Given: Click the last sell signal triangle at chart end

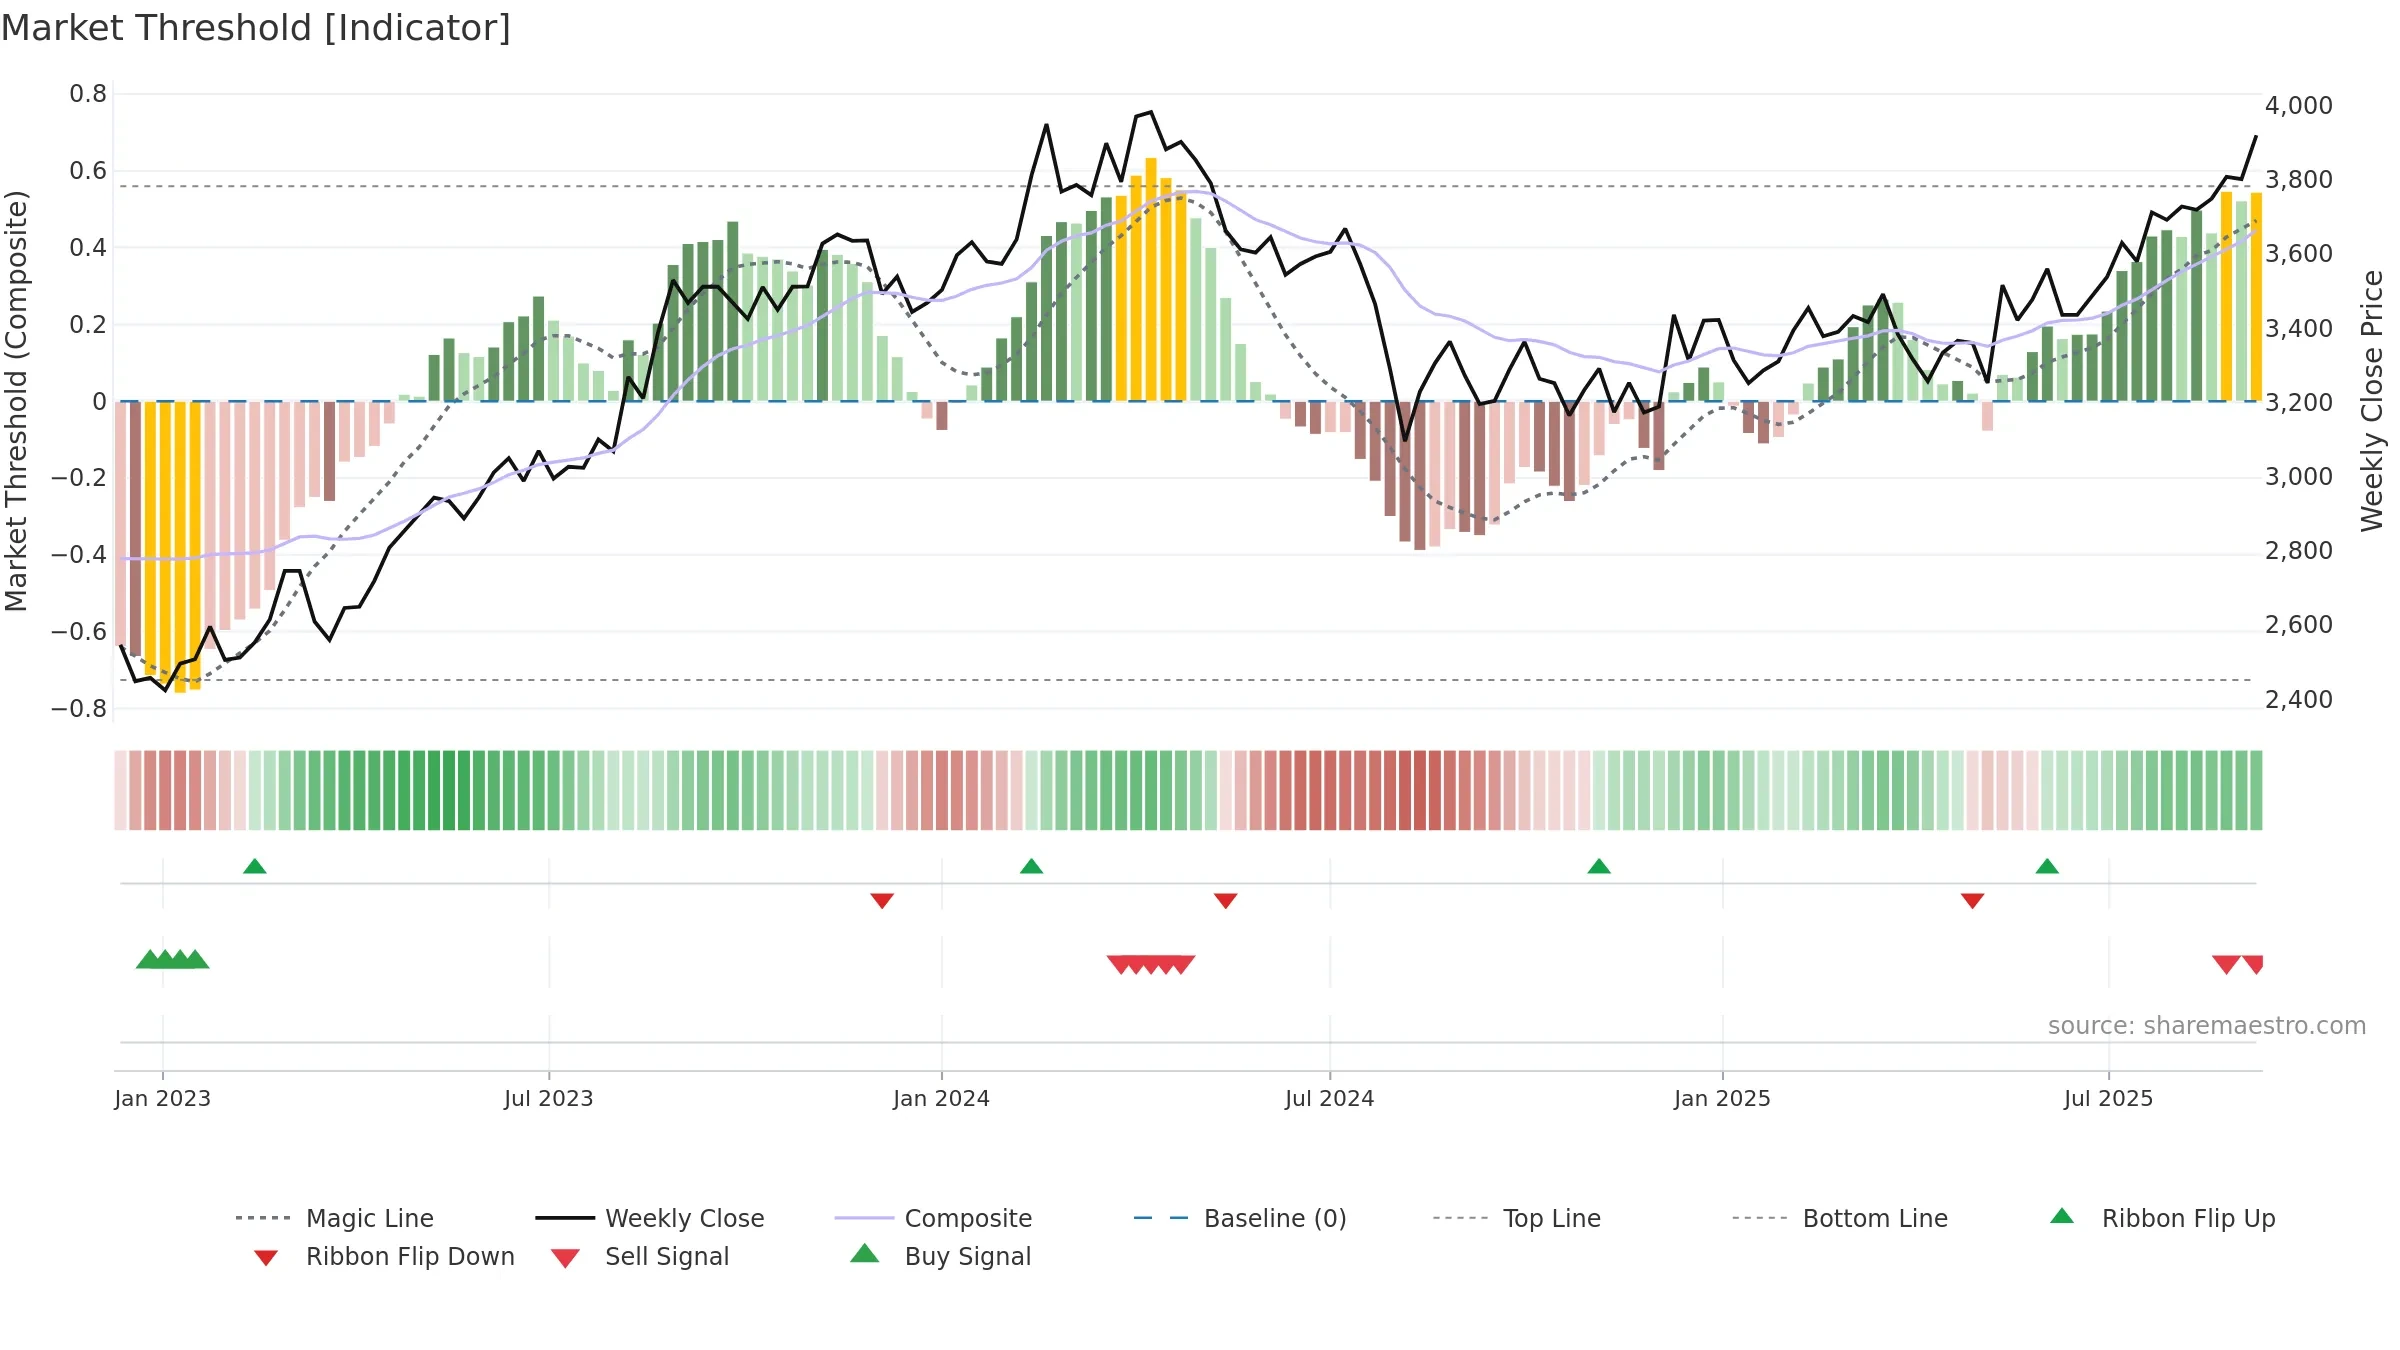Looking at the screenshot, I should (2254, 965).
